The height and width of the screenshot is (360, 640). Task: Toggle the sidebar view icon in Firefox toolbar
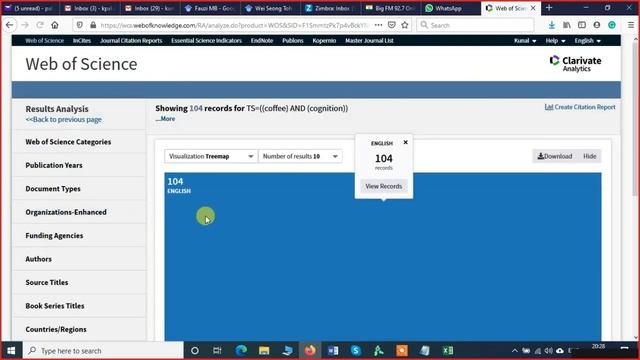point(582,25)
